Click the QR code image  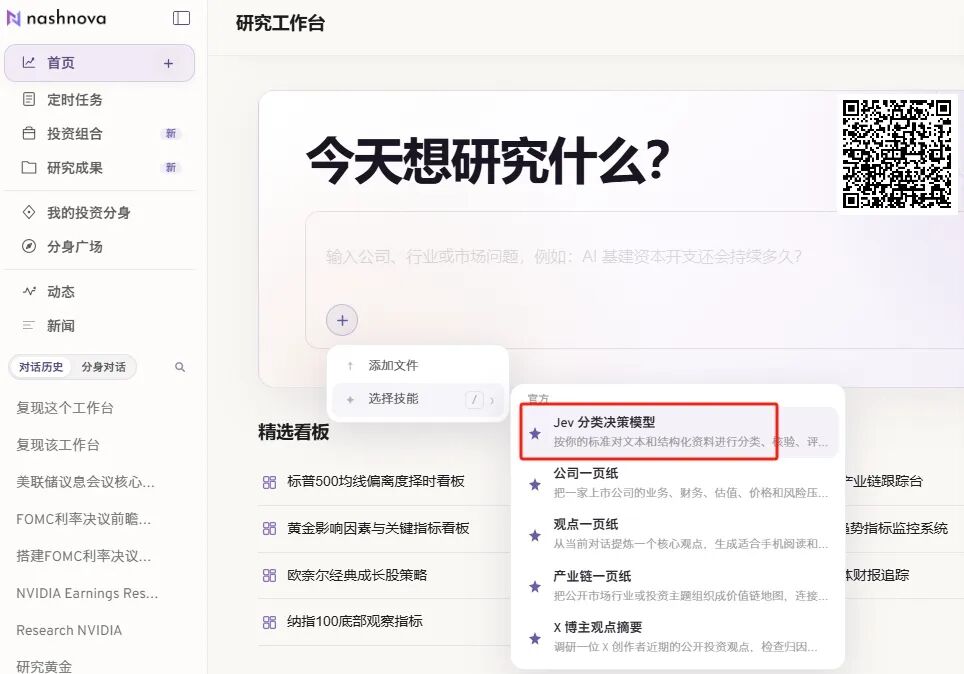[896, 154]
